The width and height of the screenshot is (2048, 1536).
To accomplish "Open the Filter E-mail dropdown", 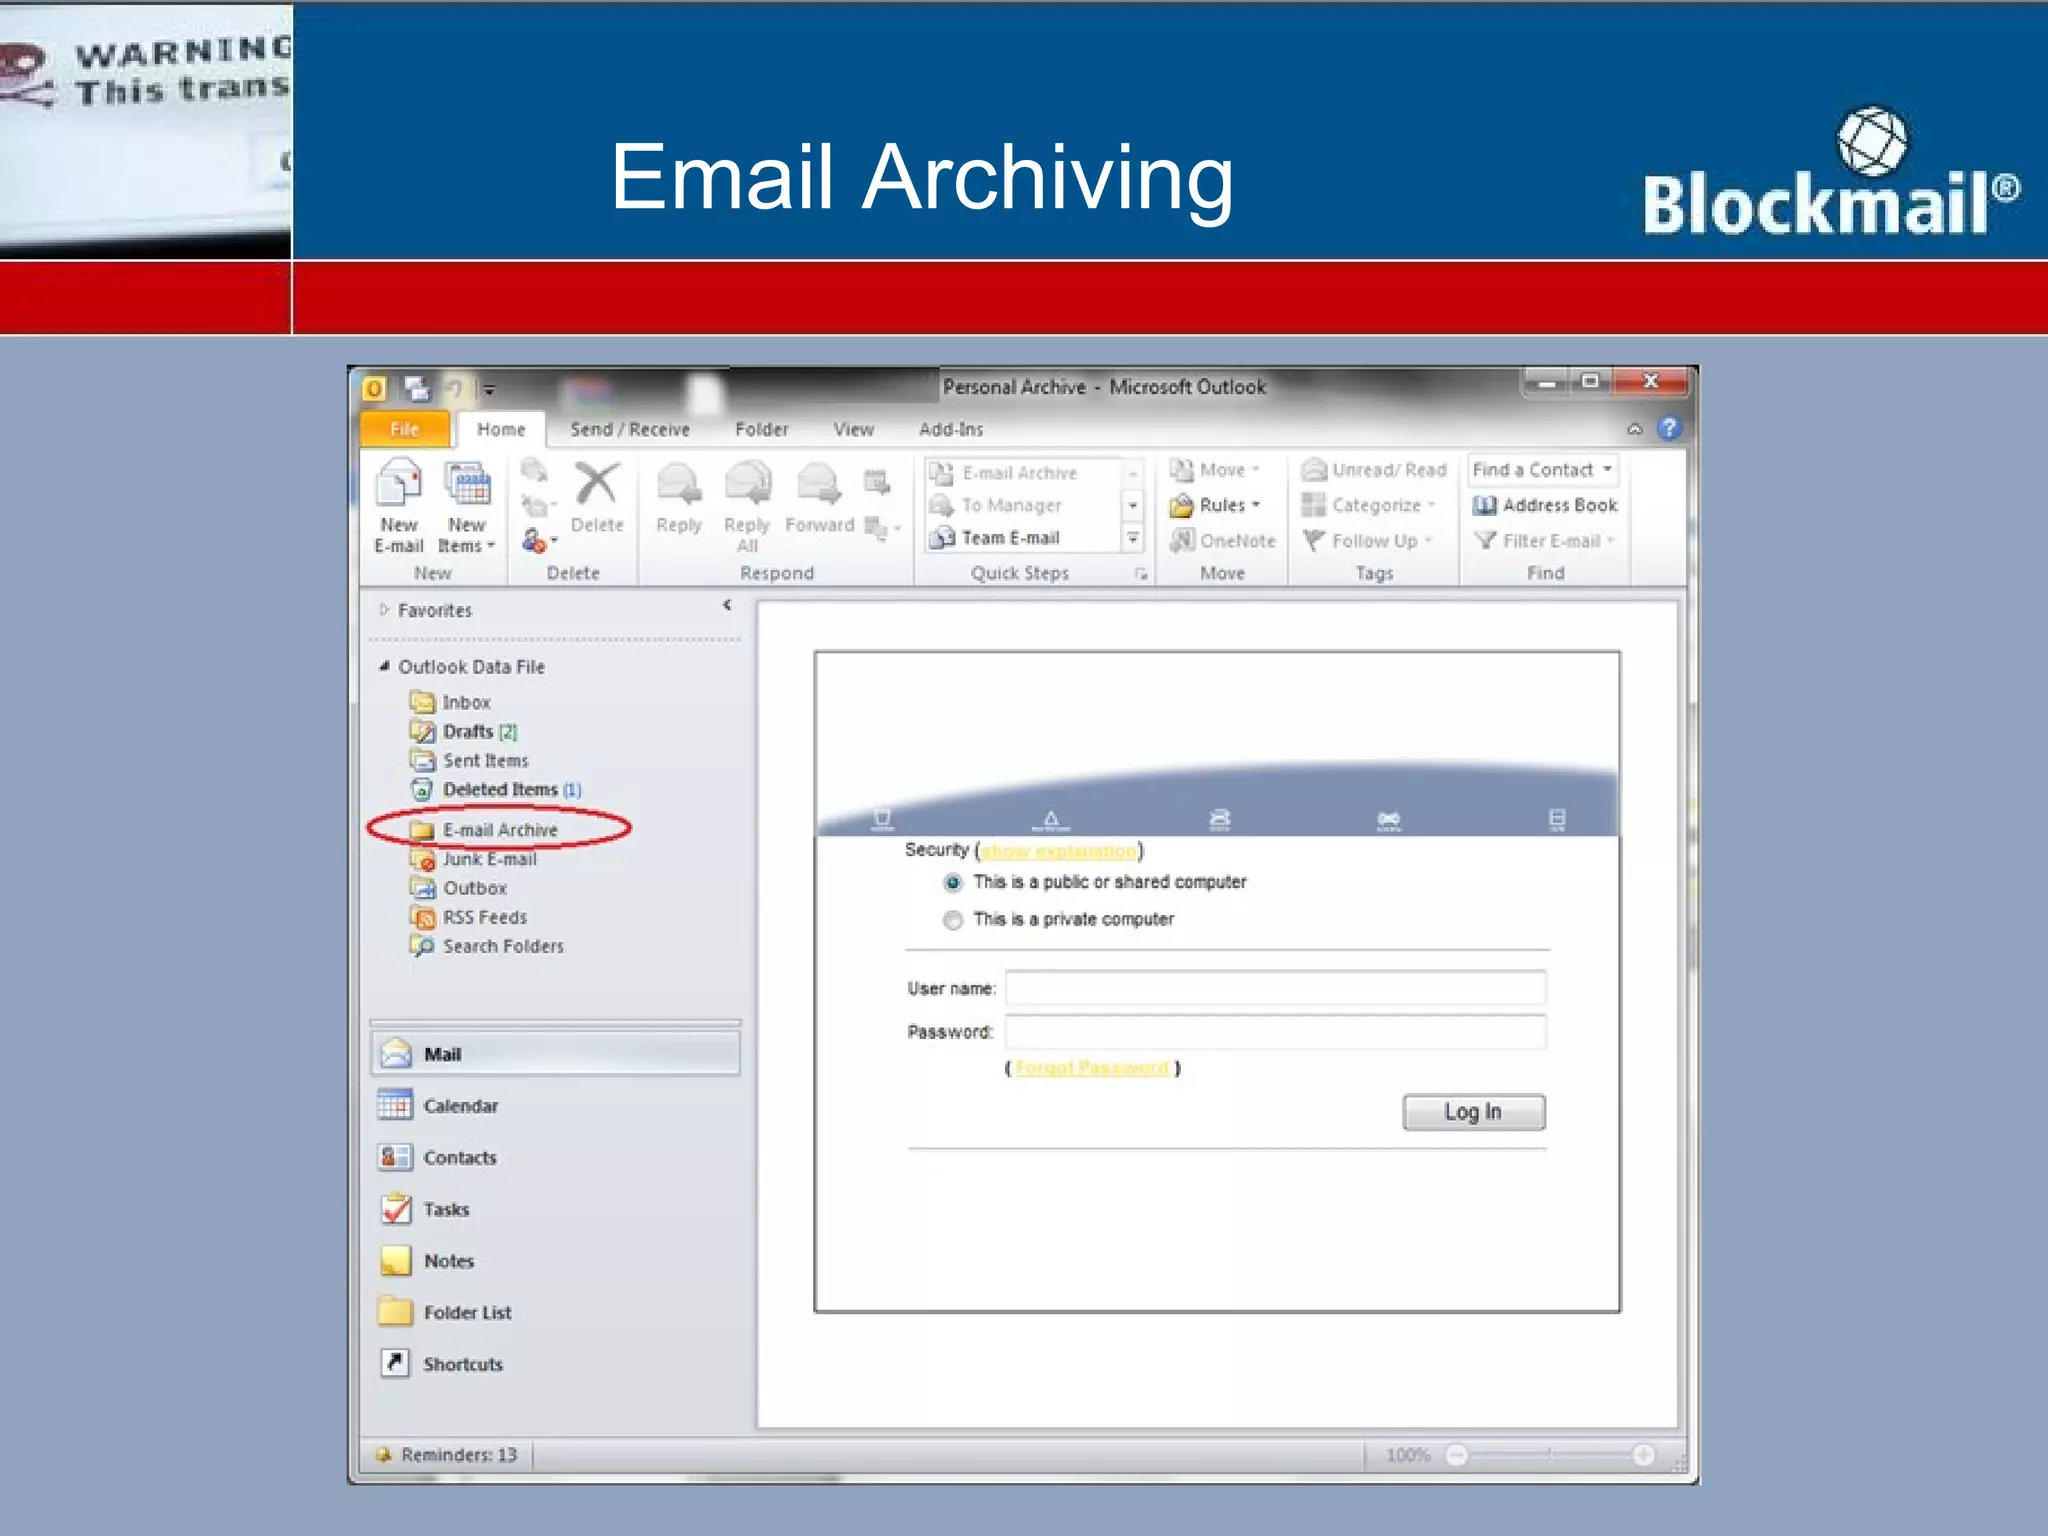I will pos(1545,541).
